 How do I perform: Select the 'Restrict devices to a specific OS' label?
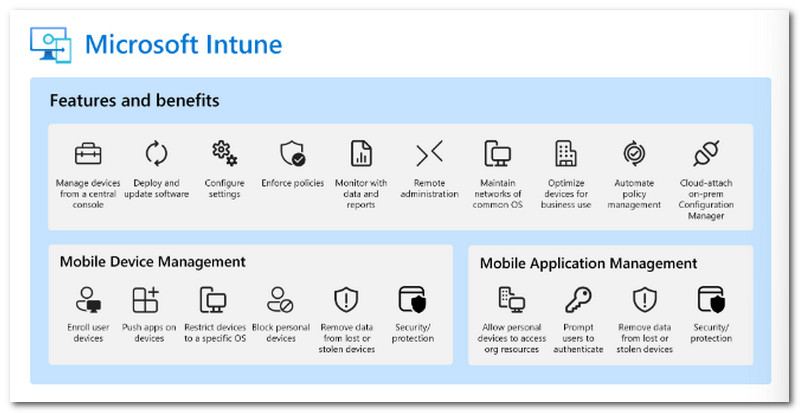click(215, 333)
